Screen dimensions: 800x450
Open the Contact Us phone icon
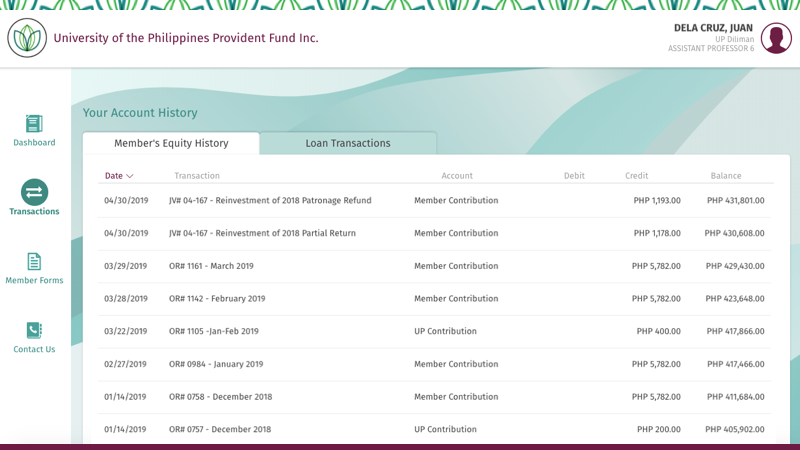coord(34,330)
